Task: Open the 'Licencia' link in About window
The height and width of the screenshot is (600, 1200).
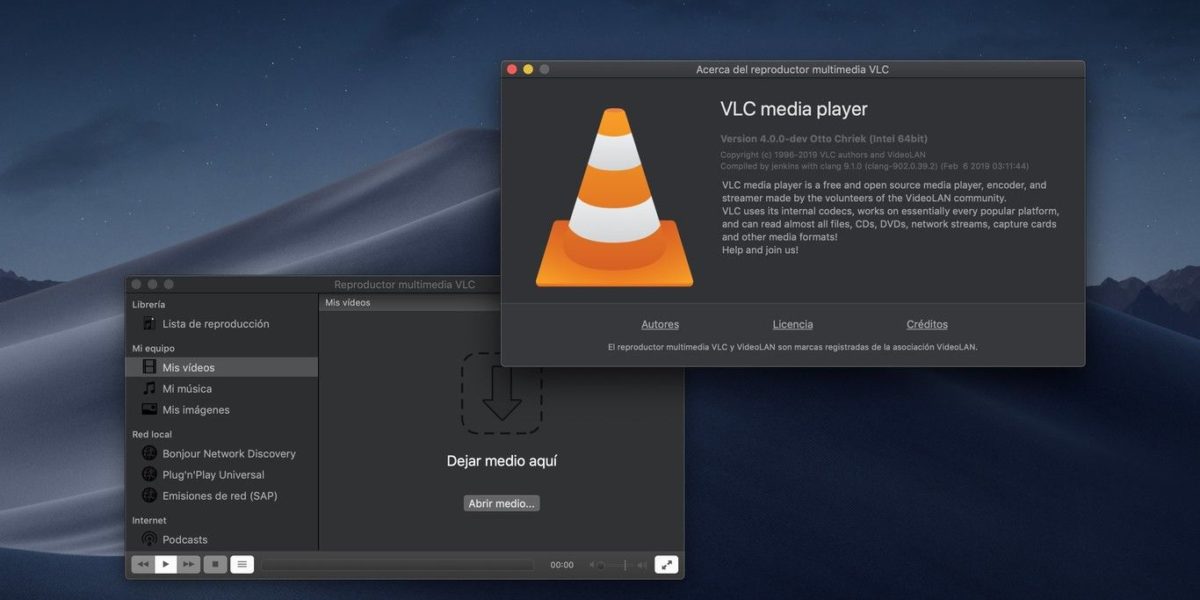Action: [793, 324]
